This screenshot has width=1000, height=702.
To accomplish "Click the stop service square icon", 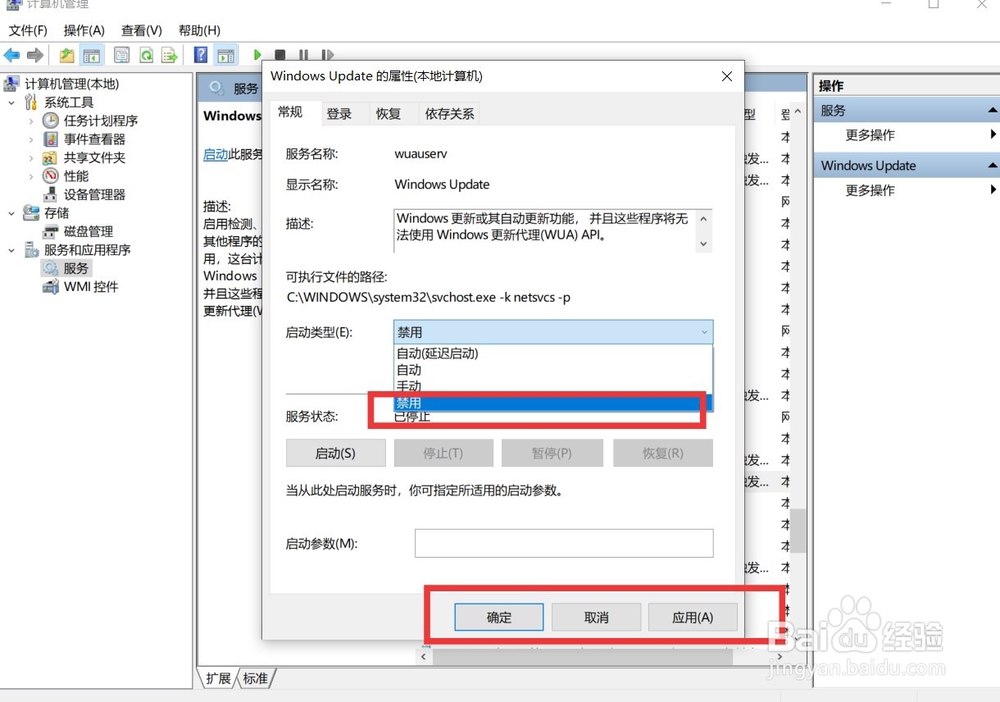I will coord(280,55).
